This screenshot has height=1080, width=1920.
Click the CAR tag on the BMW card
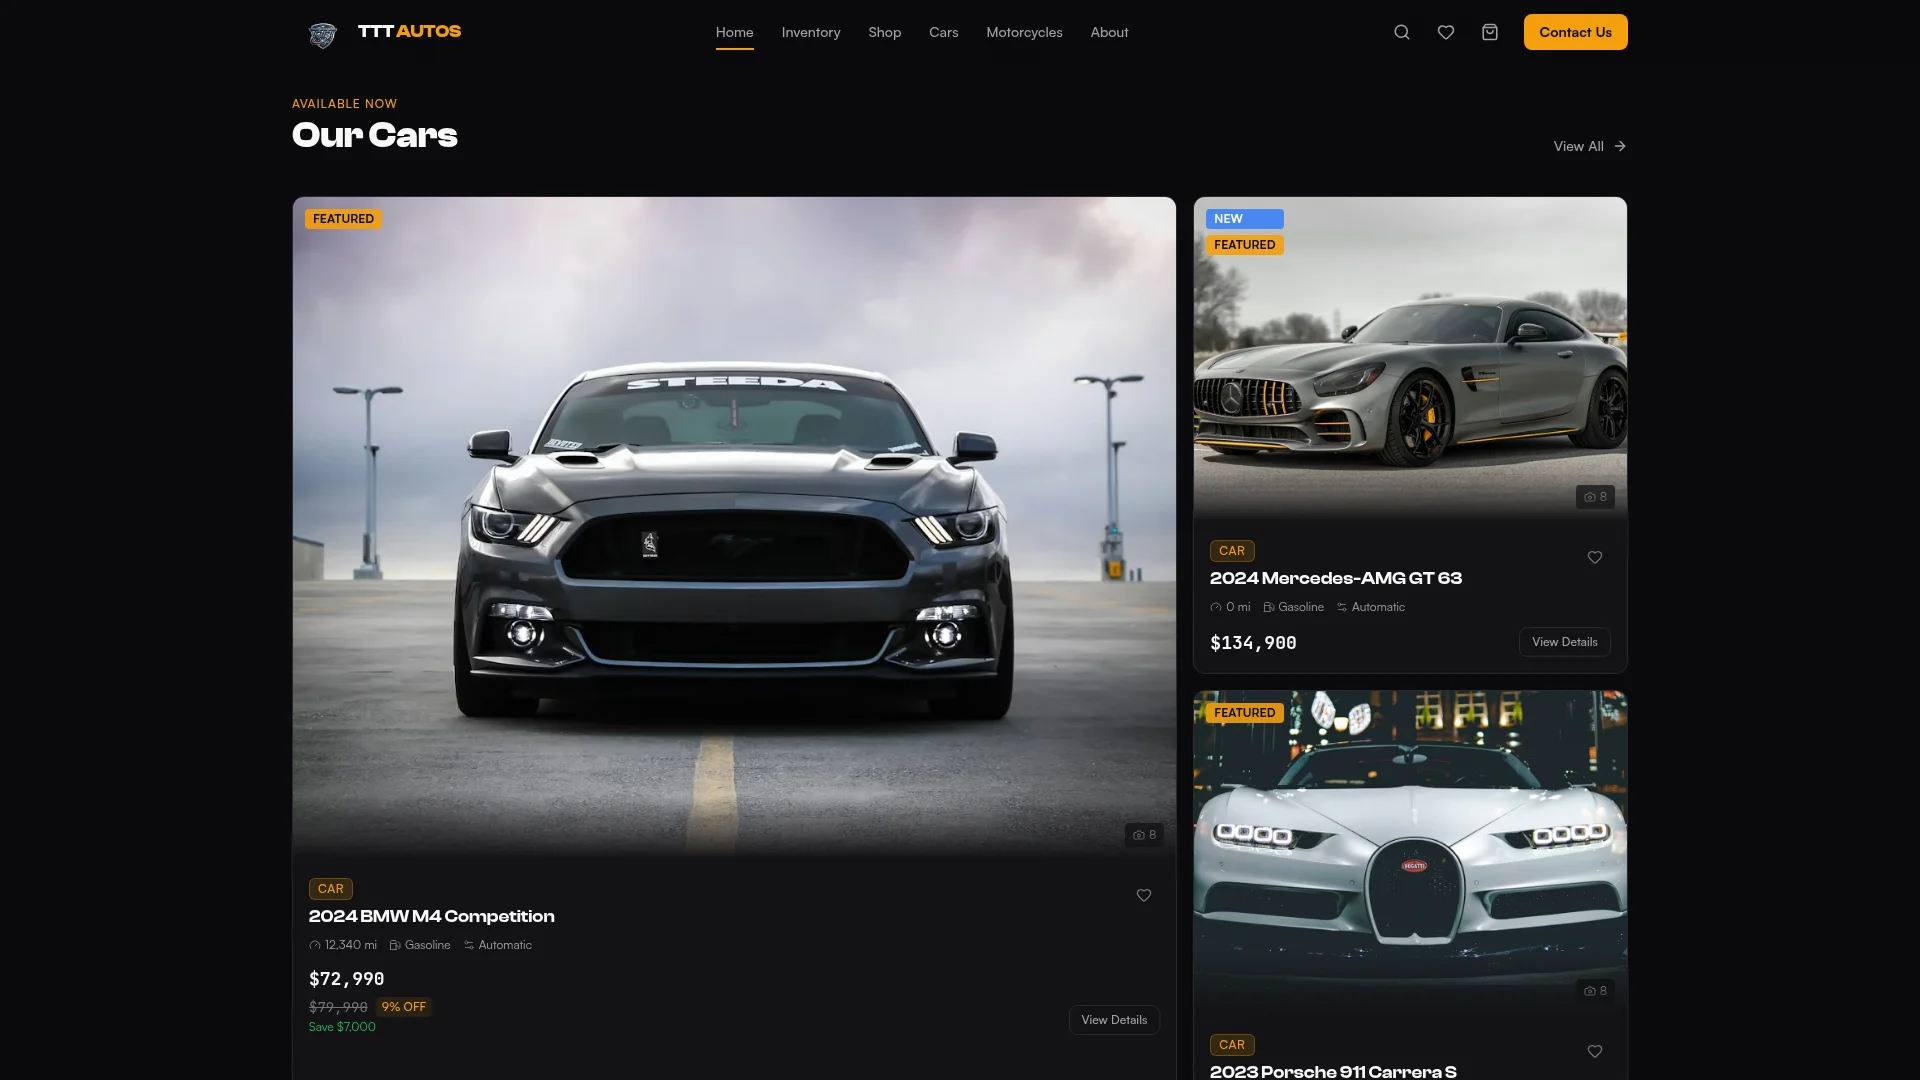[330, 889]
